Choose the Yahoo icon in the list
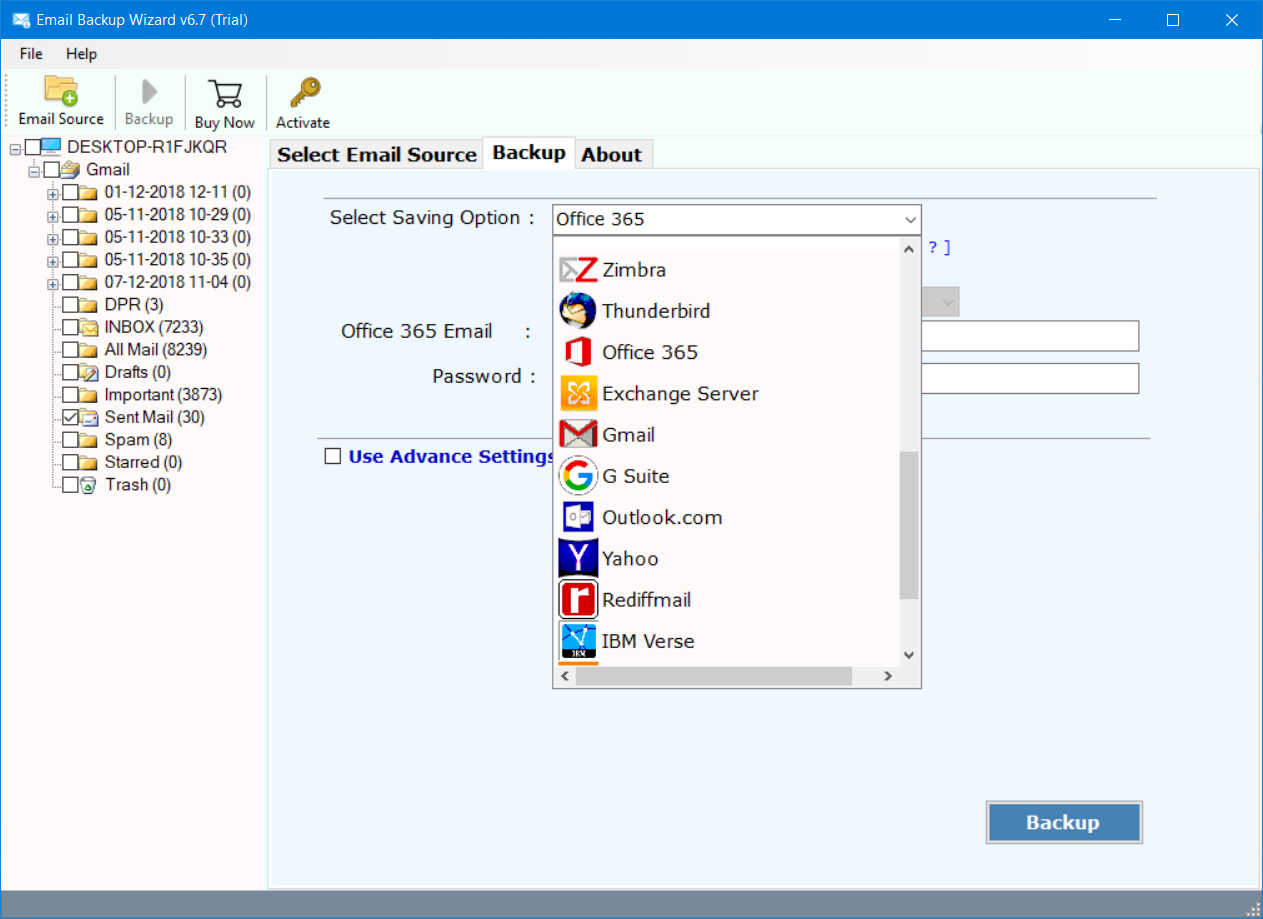This screenshot has width=1263, height=919. tap(578, 558)
